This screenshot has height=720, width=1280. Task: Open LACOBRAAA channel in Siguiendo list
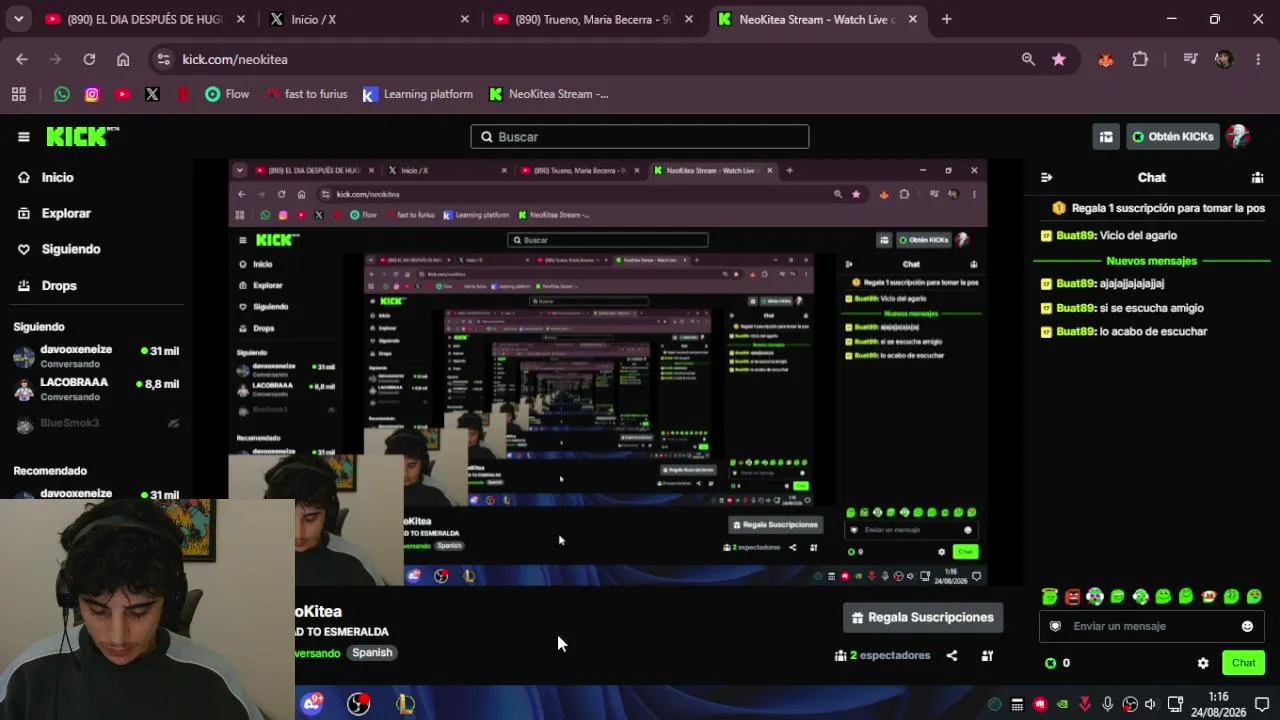tap(96, 388)
